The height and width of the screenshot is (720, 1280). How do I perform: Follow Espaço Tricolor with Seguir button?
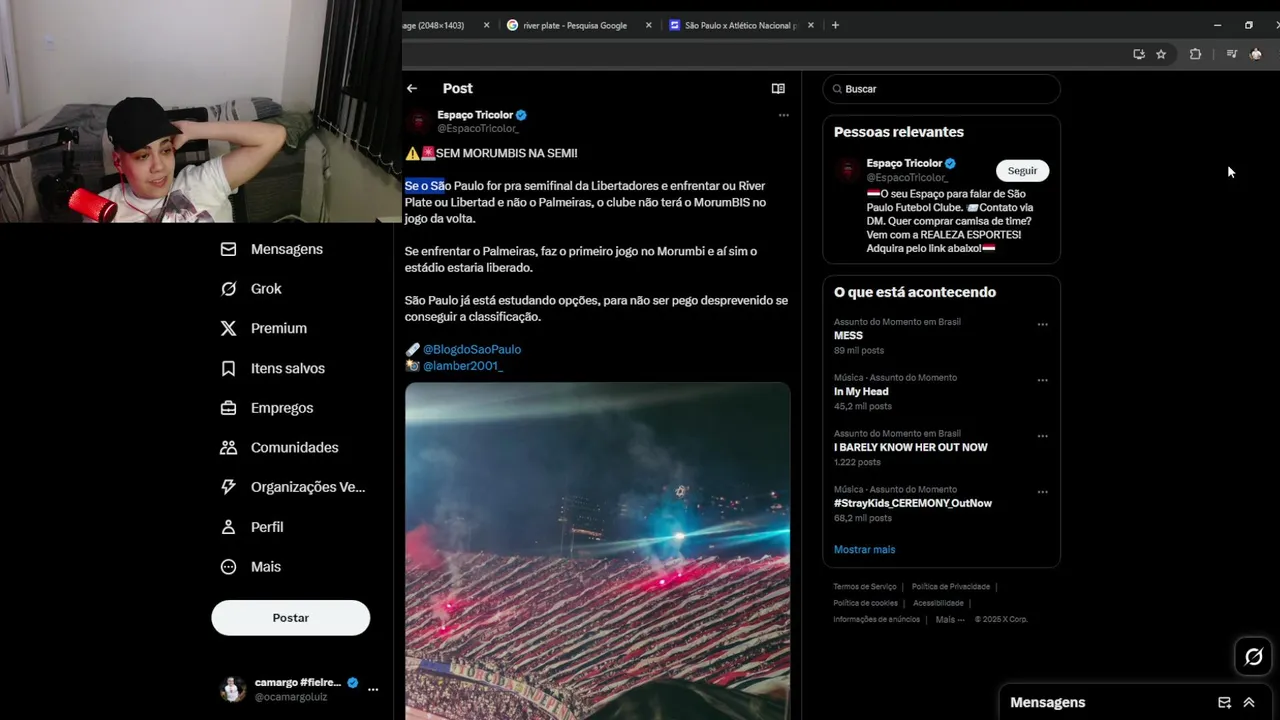click(1022, 171)
